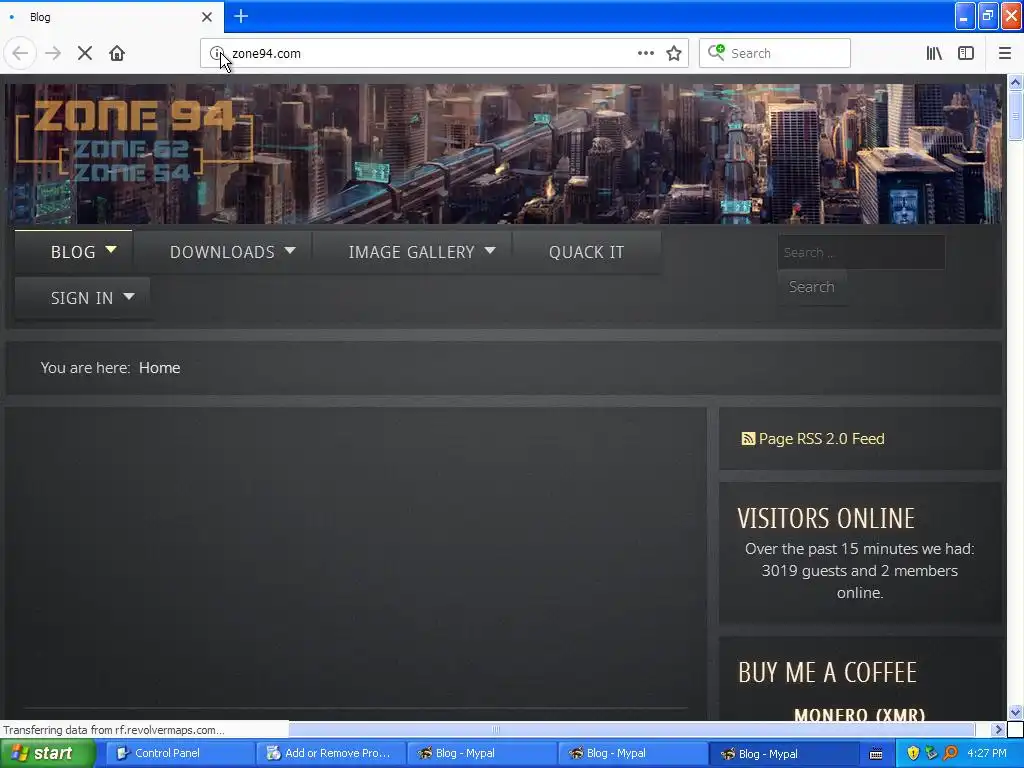Click the browser forward arrow
This screenshot has width=1024, height=768.
(x=53, y=53)
